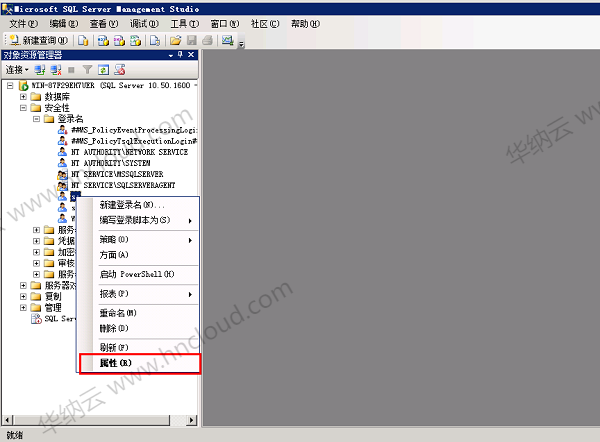The height and width of the screenshot is (442, 600).
Task: Open 编写登录脚本为(S) submenu
Action: [139, 220]
